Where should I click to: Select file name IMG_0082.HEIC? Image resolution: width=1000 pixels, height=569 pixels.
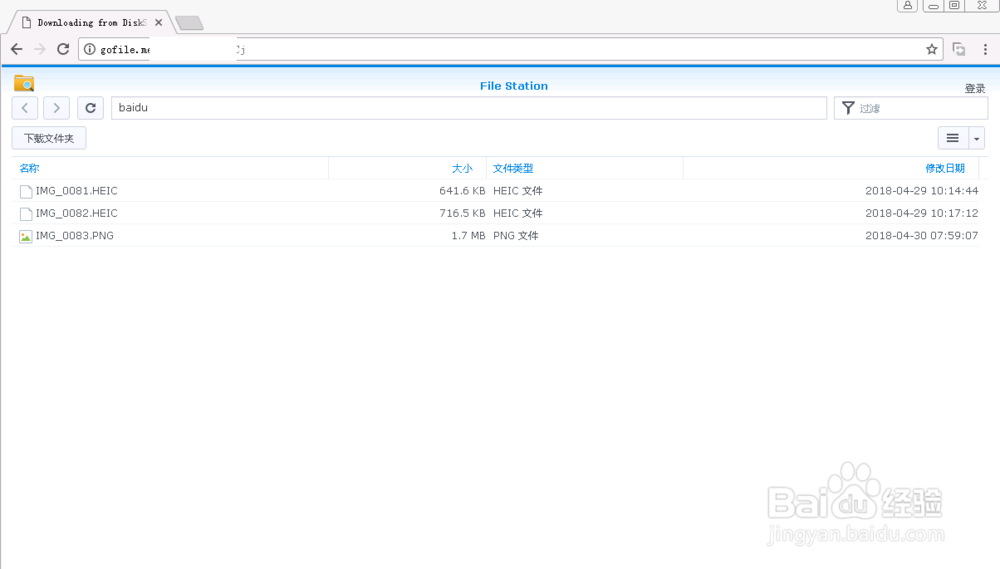[77, 213]
